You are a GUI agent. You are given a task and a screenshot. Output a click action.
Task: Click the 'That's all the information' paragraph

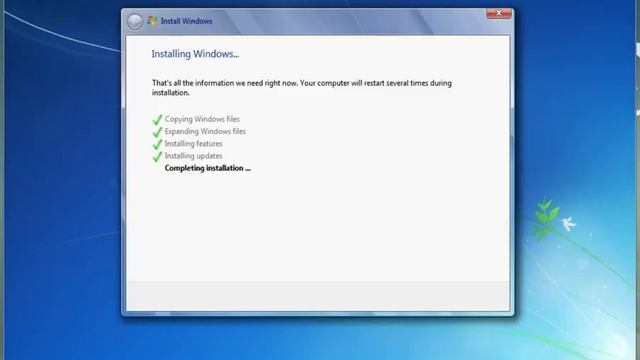[302, 88]
